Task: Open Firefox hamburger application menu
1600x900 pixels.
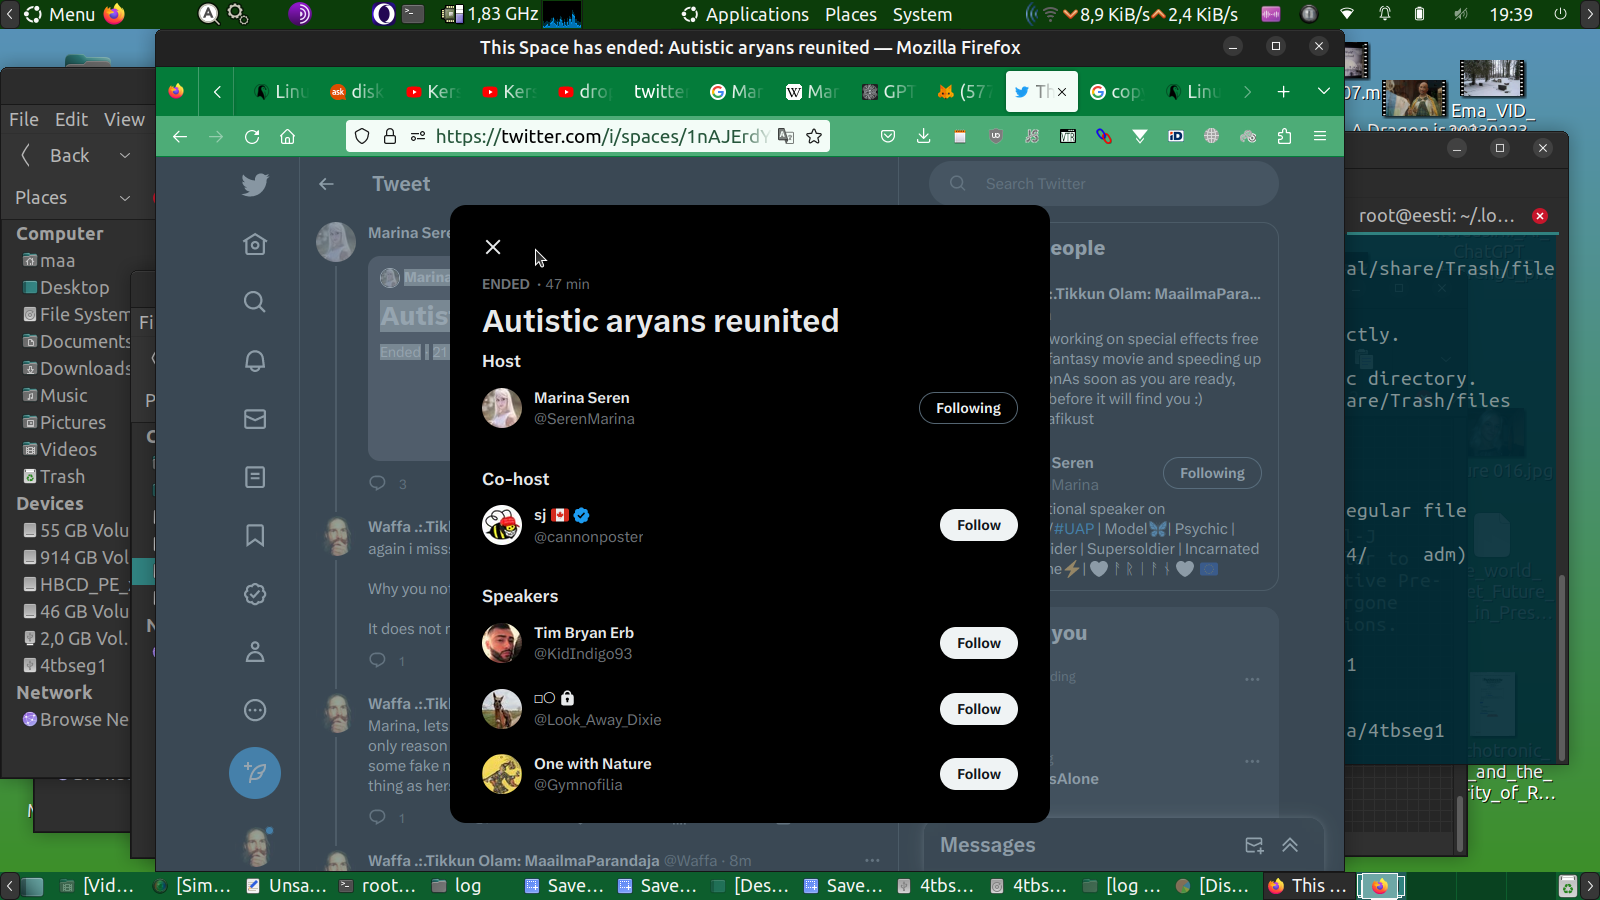Action: (x=1320, y=137)
